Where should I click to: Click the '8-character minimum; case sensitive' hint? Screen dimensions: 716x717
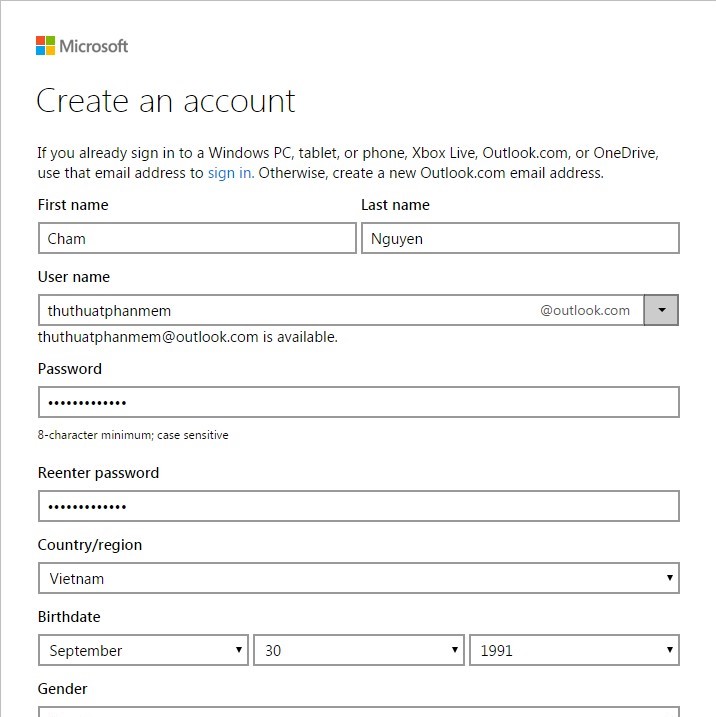pyautogui.click(x=133, y=435)
